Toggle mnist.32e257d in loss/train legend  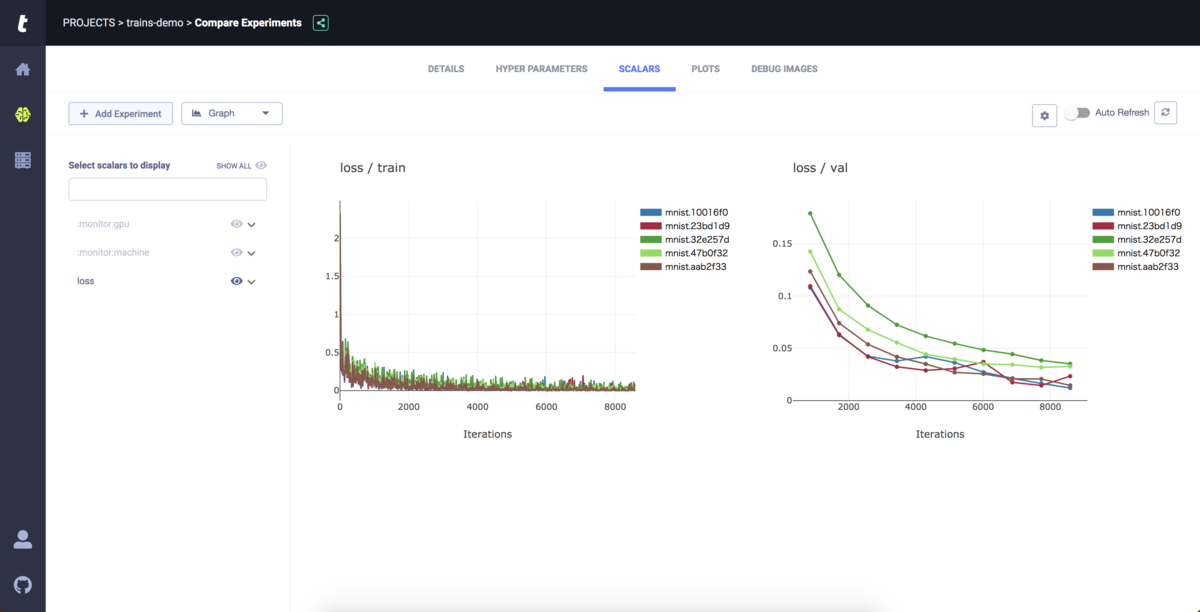click(x=683, y=239)
